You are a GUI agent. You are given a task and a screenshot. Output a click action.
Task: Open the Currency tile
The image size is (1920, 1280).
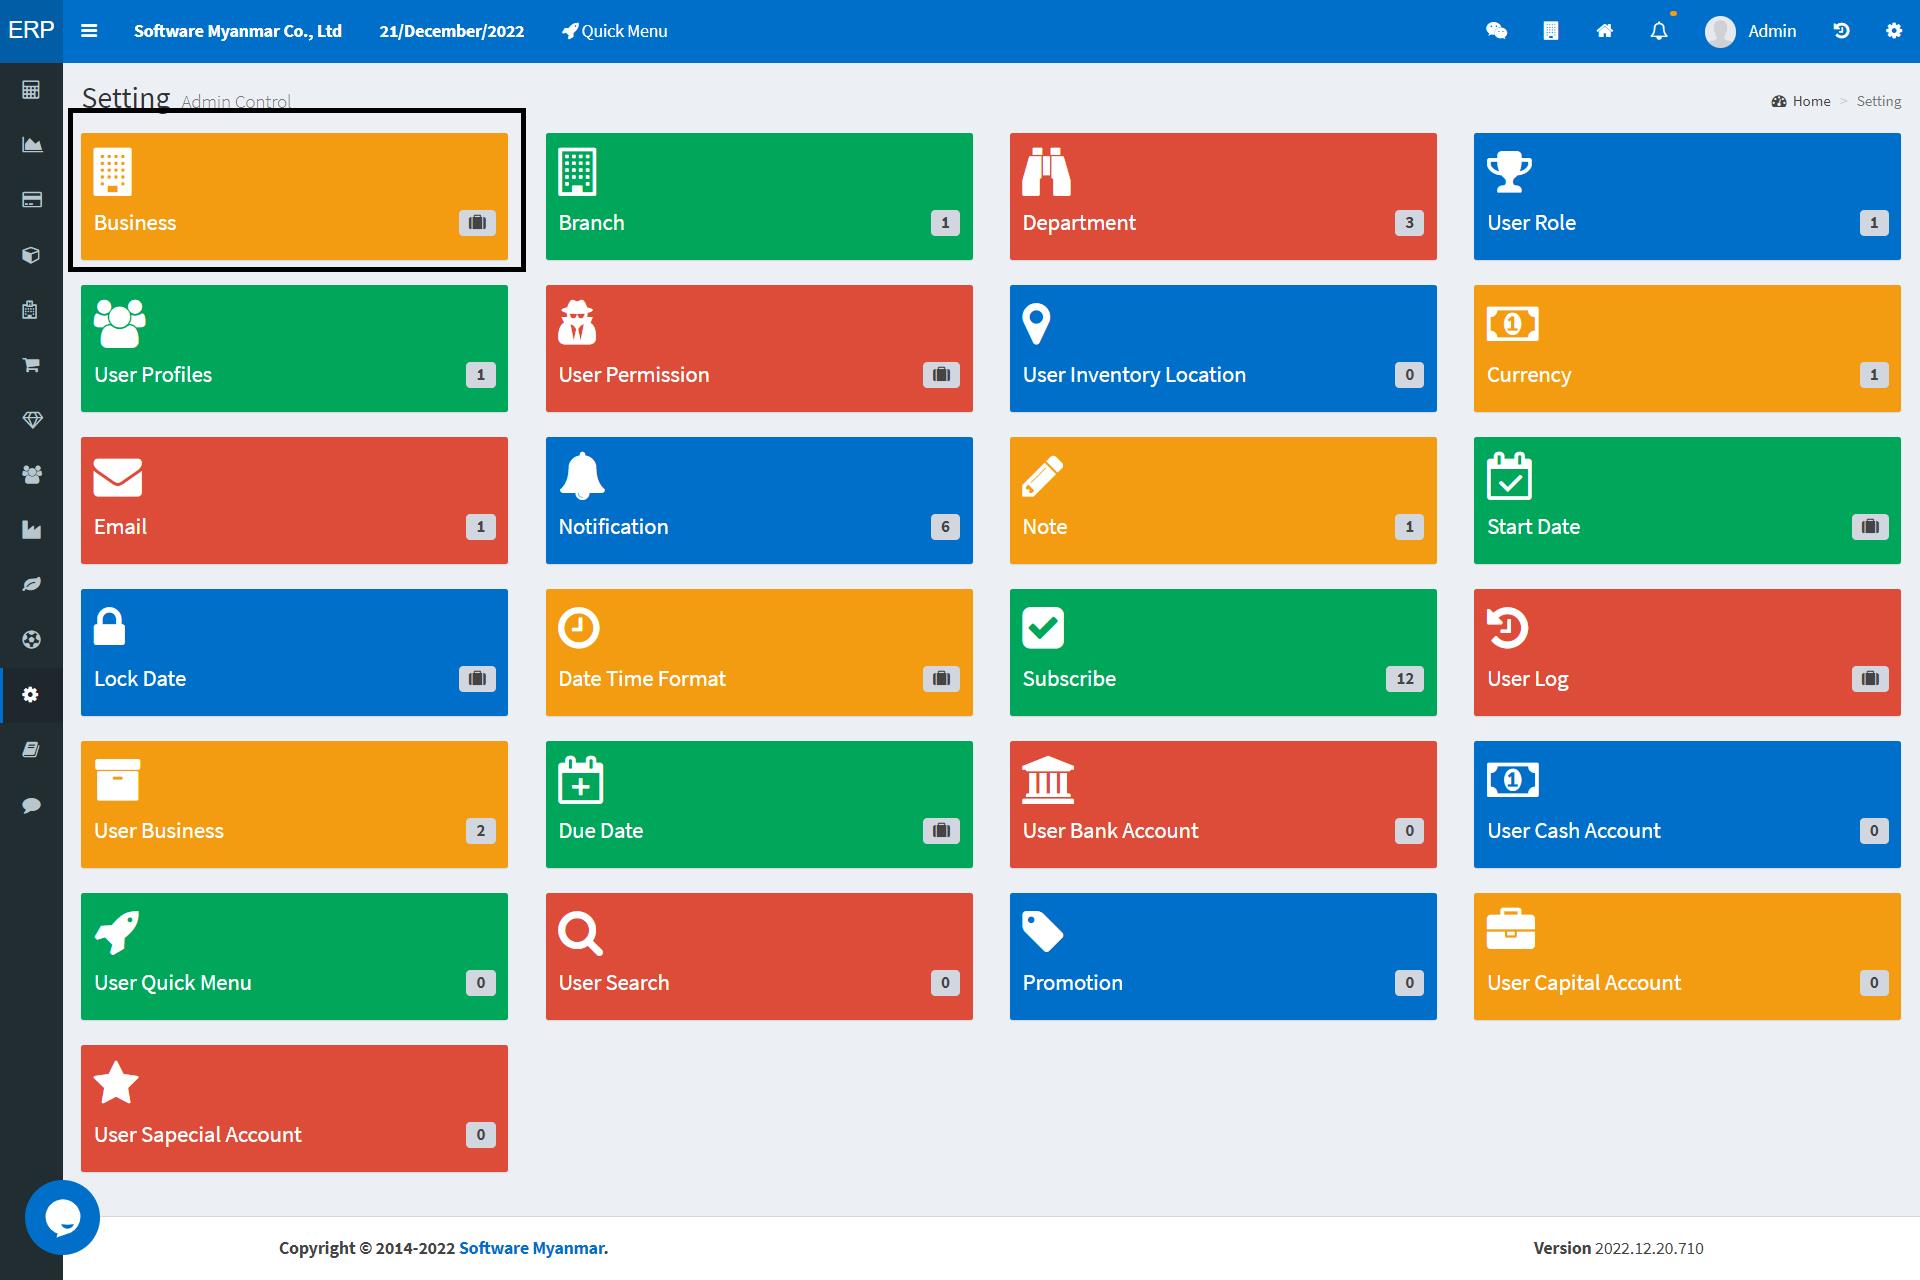[x=1687, y=348]
